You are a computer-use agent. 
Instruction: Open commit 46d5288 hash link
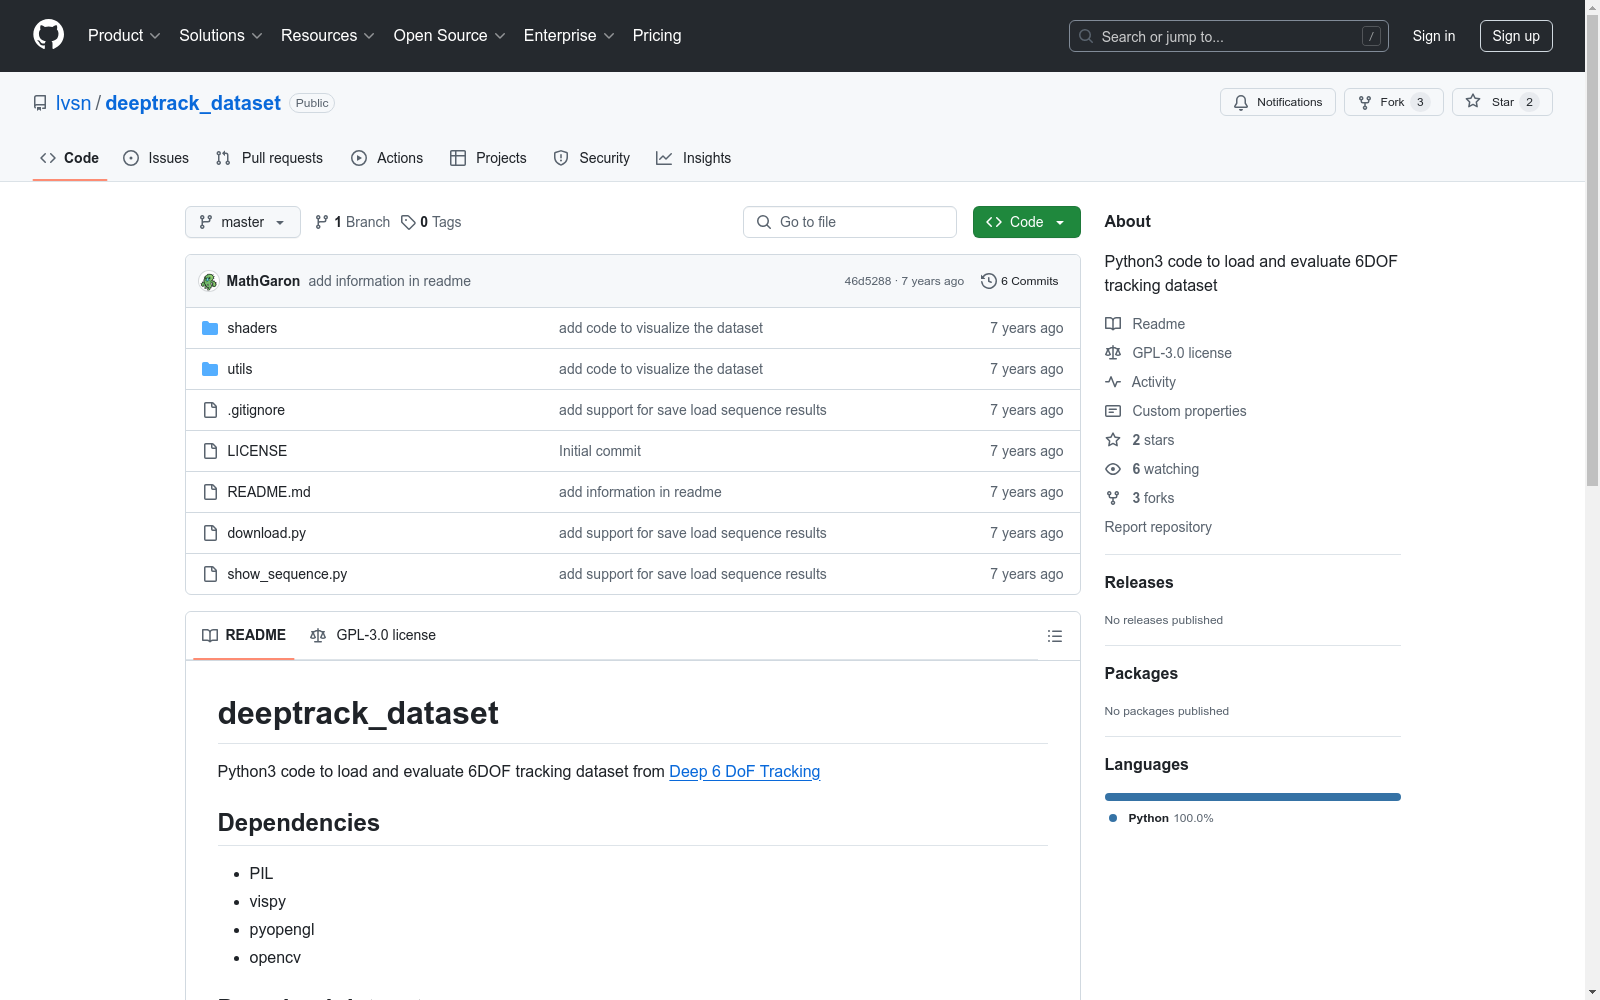tap(867, 281)
